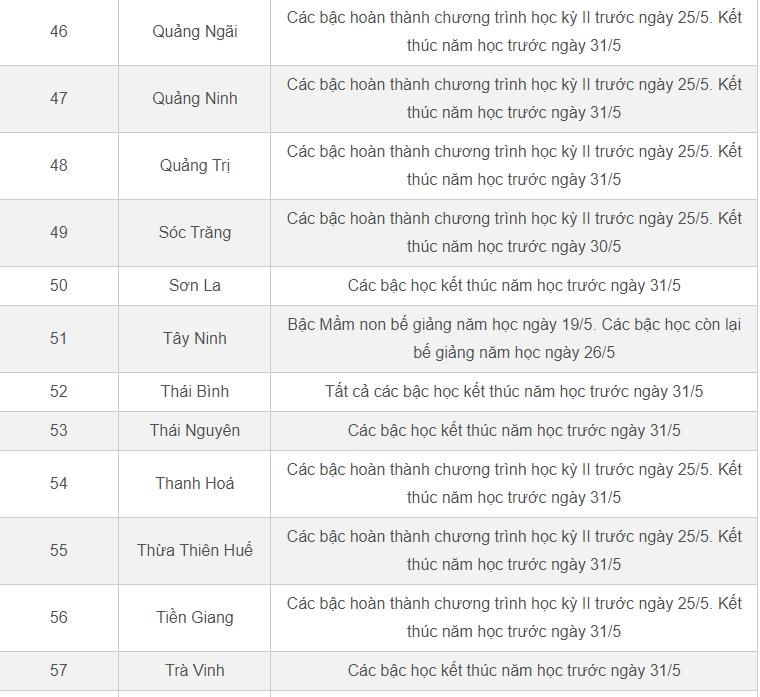This screenshot has width=760, height=697.
Task: Click Tây Ninh's school-closing schedule text
Action: [x=514, y=339]
